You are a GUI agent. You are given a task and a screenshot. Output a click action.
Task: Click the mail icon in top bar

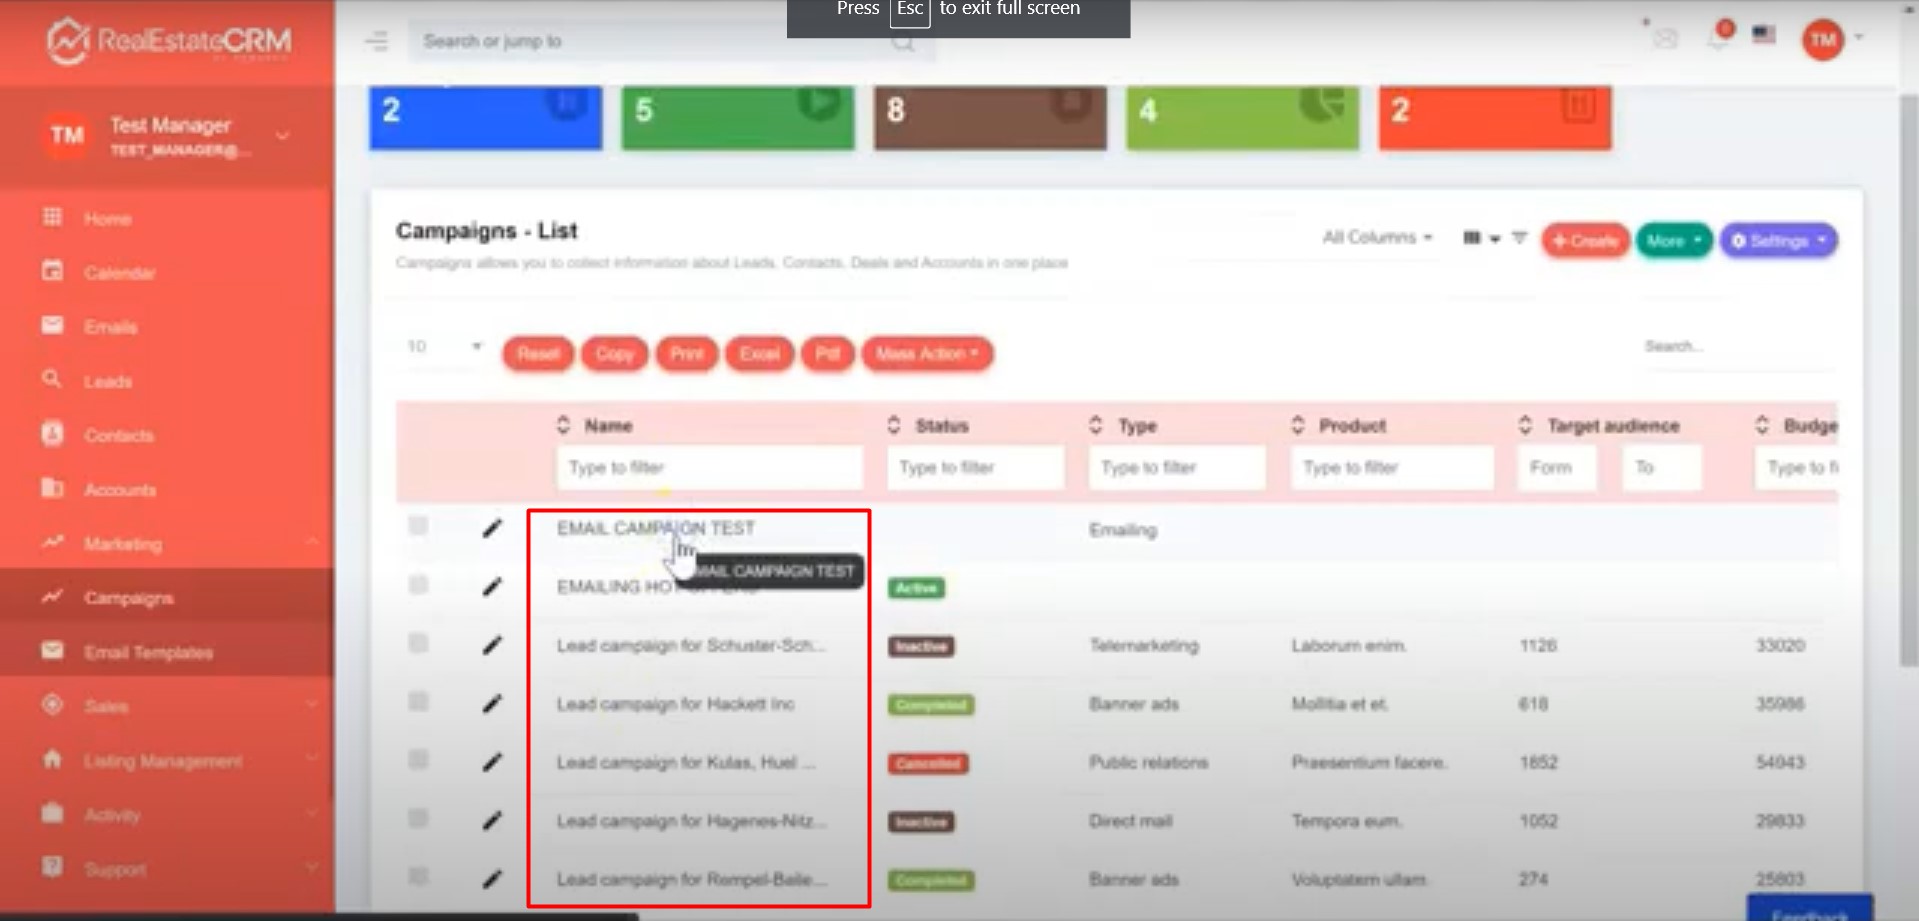pyautogui.click(x=1665, y=39)
